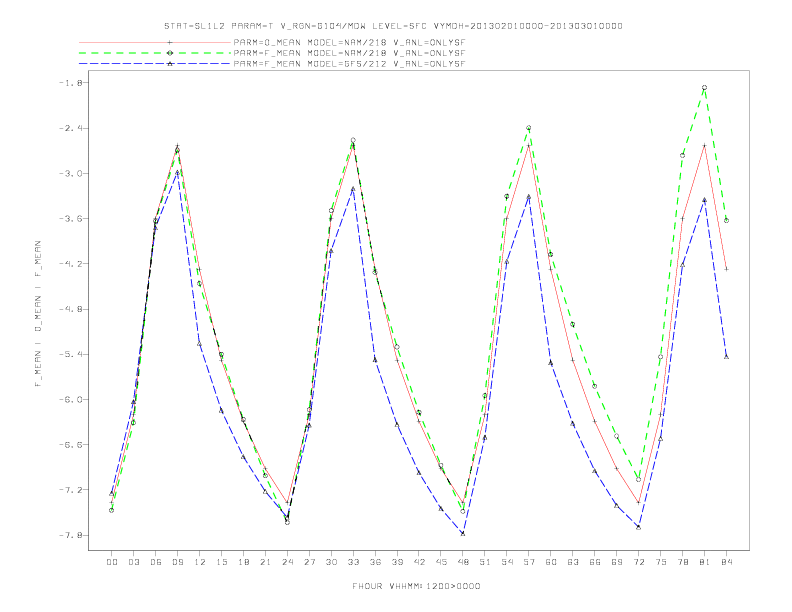Click x-axis tick label 45

tap(441, 562)
